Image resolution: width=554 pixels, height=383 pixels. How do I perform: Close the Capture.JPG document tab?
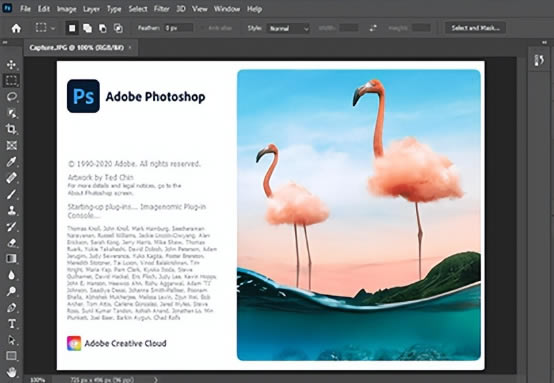coord(130,47)
